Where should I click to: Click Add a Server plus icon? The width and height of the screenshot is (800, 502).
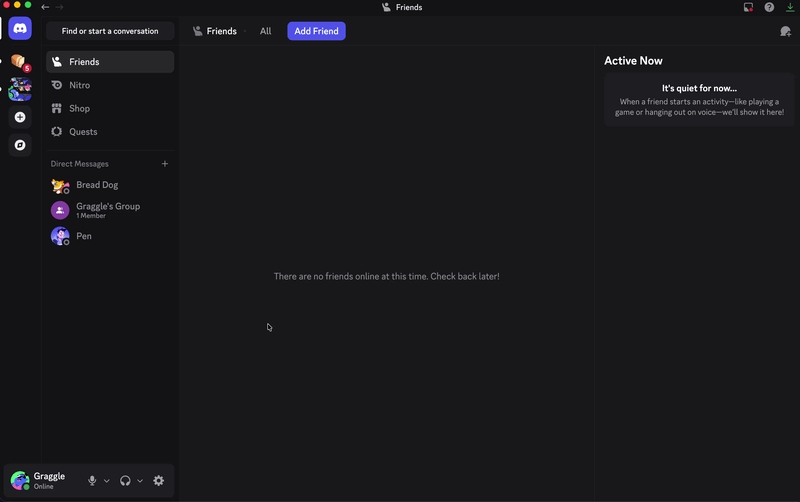pos(20,117)
